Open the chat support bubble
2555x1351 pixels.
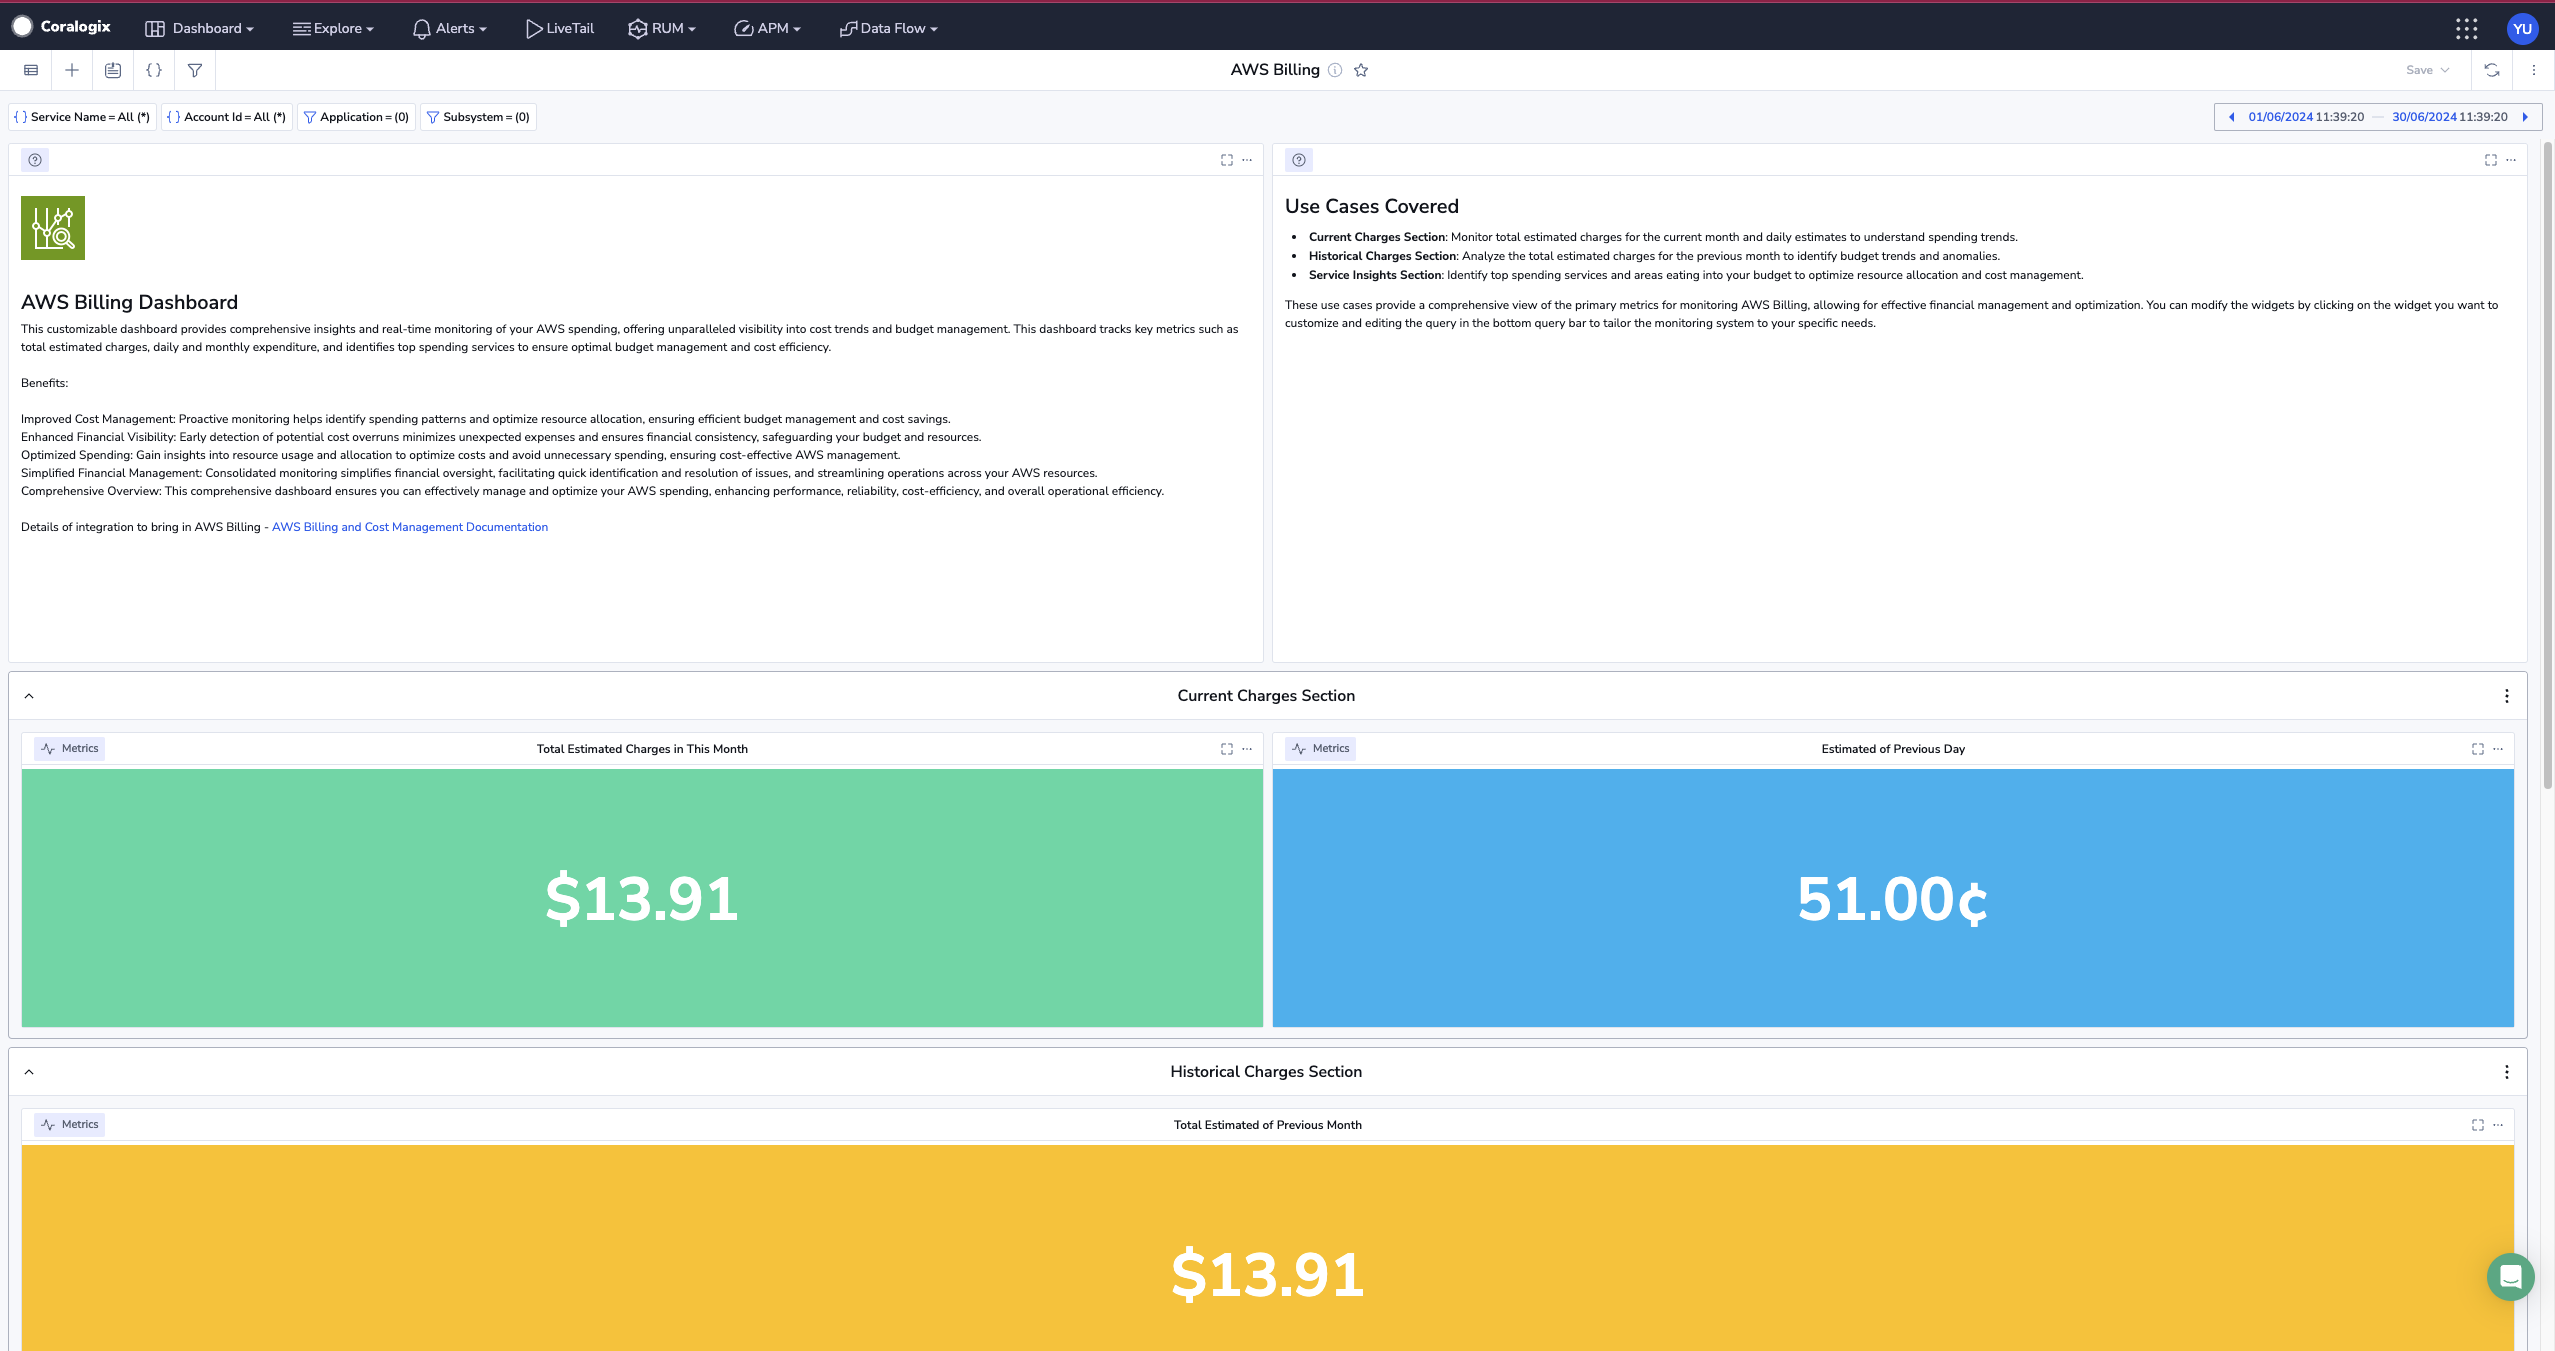pos(2511,1277)
